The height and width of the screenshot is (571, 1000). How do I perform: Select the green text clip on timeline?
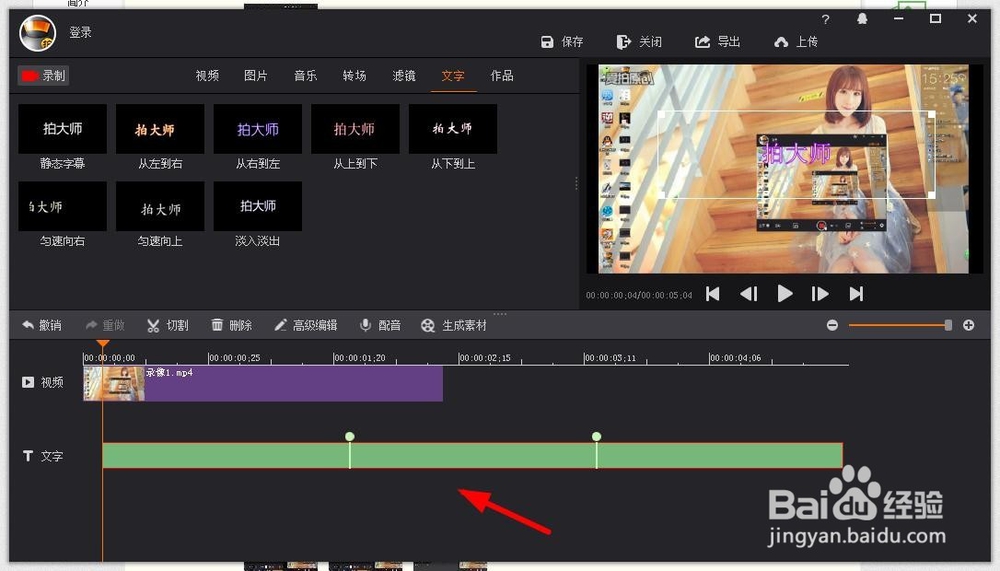pos(473,456)
